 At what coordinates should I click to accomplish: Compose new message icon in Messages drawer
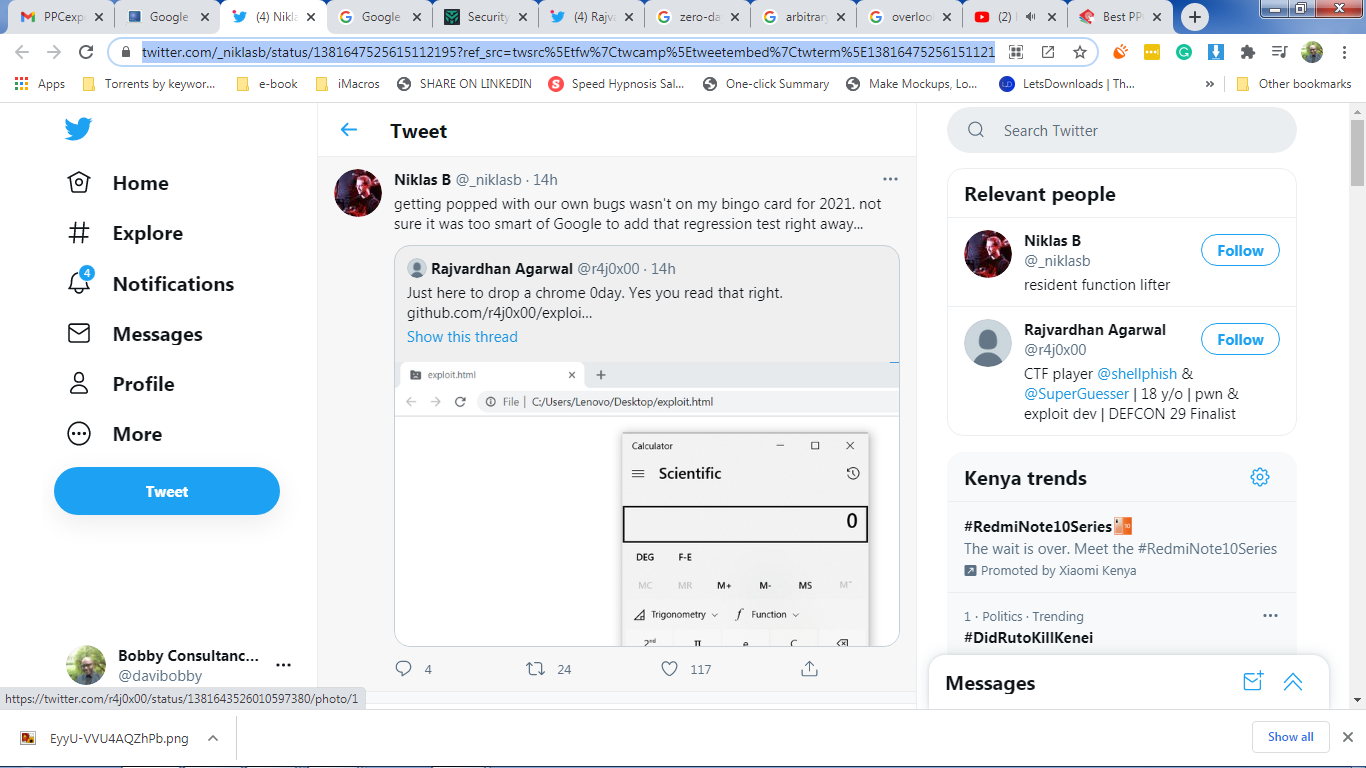point(1253,682)
